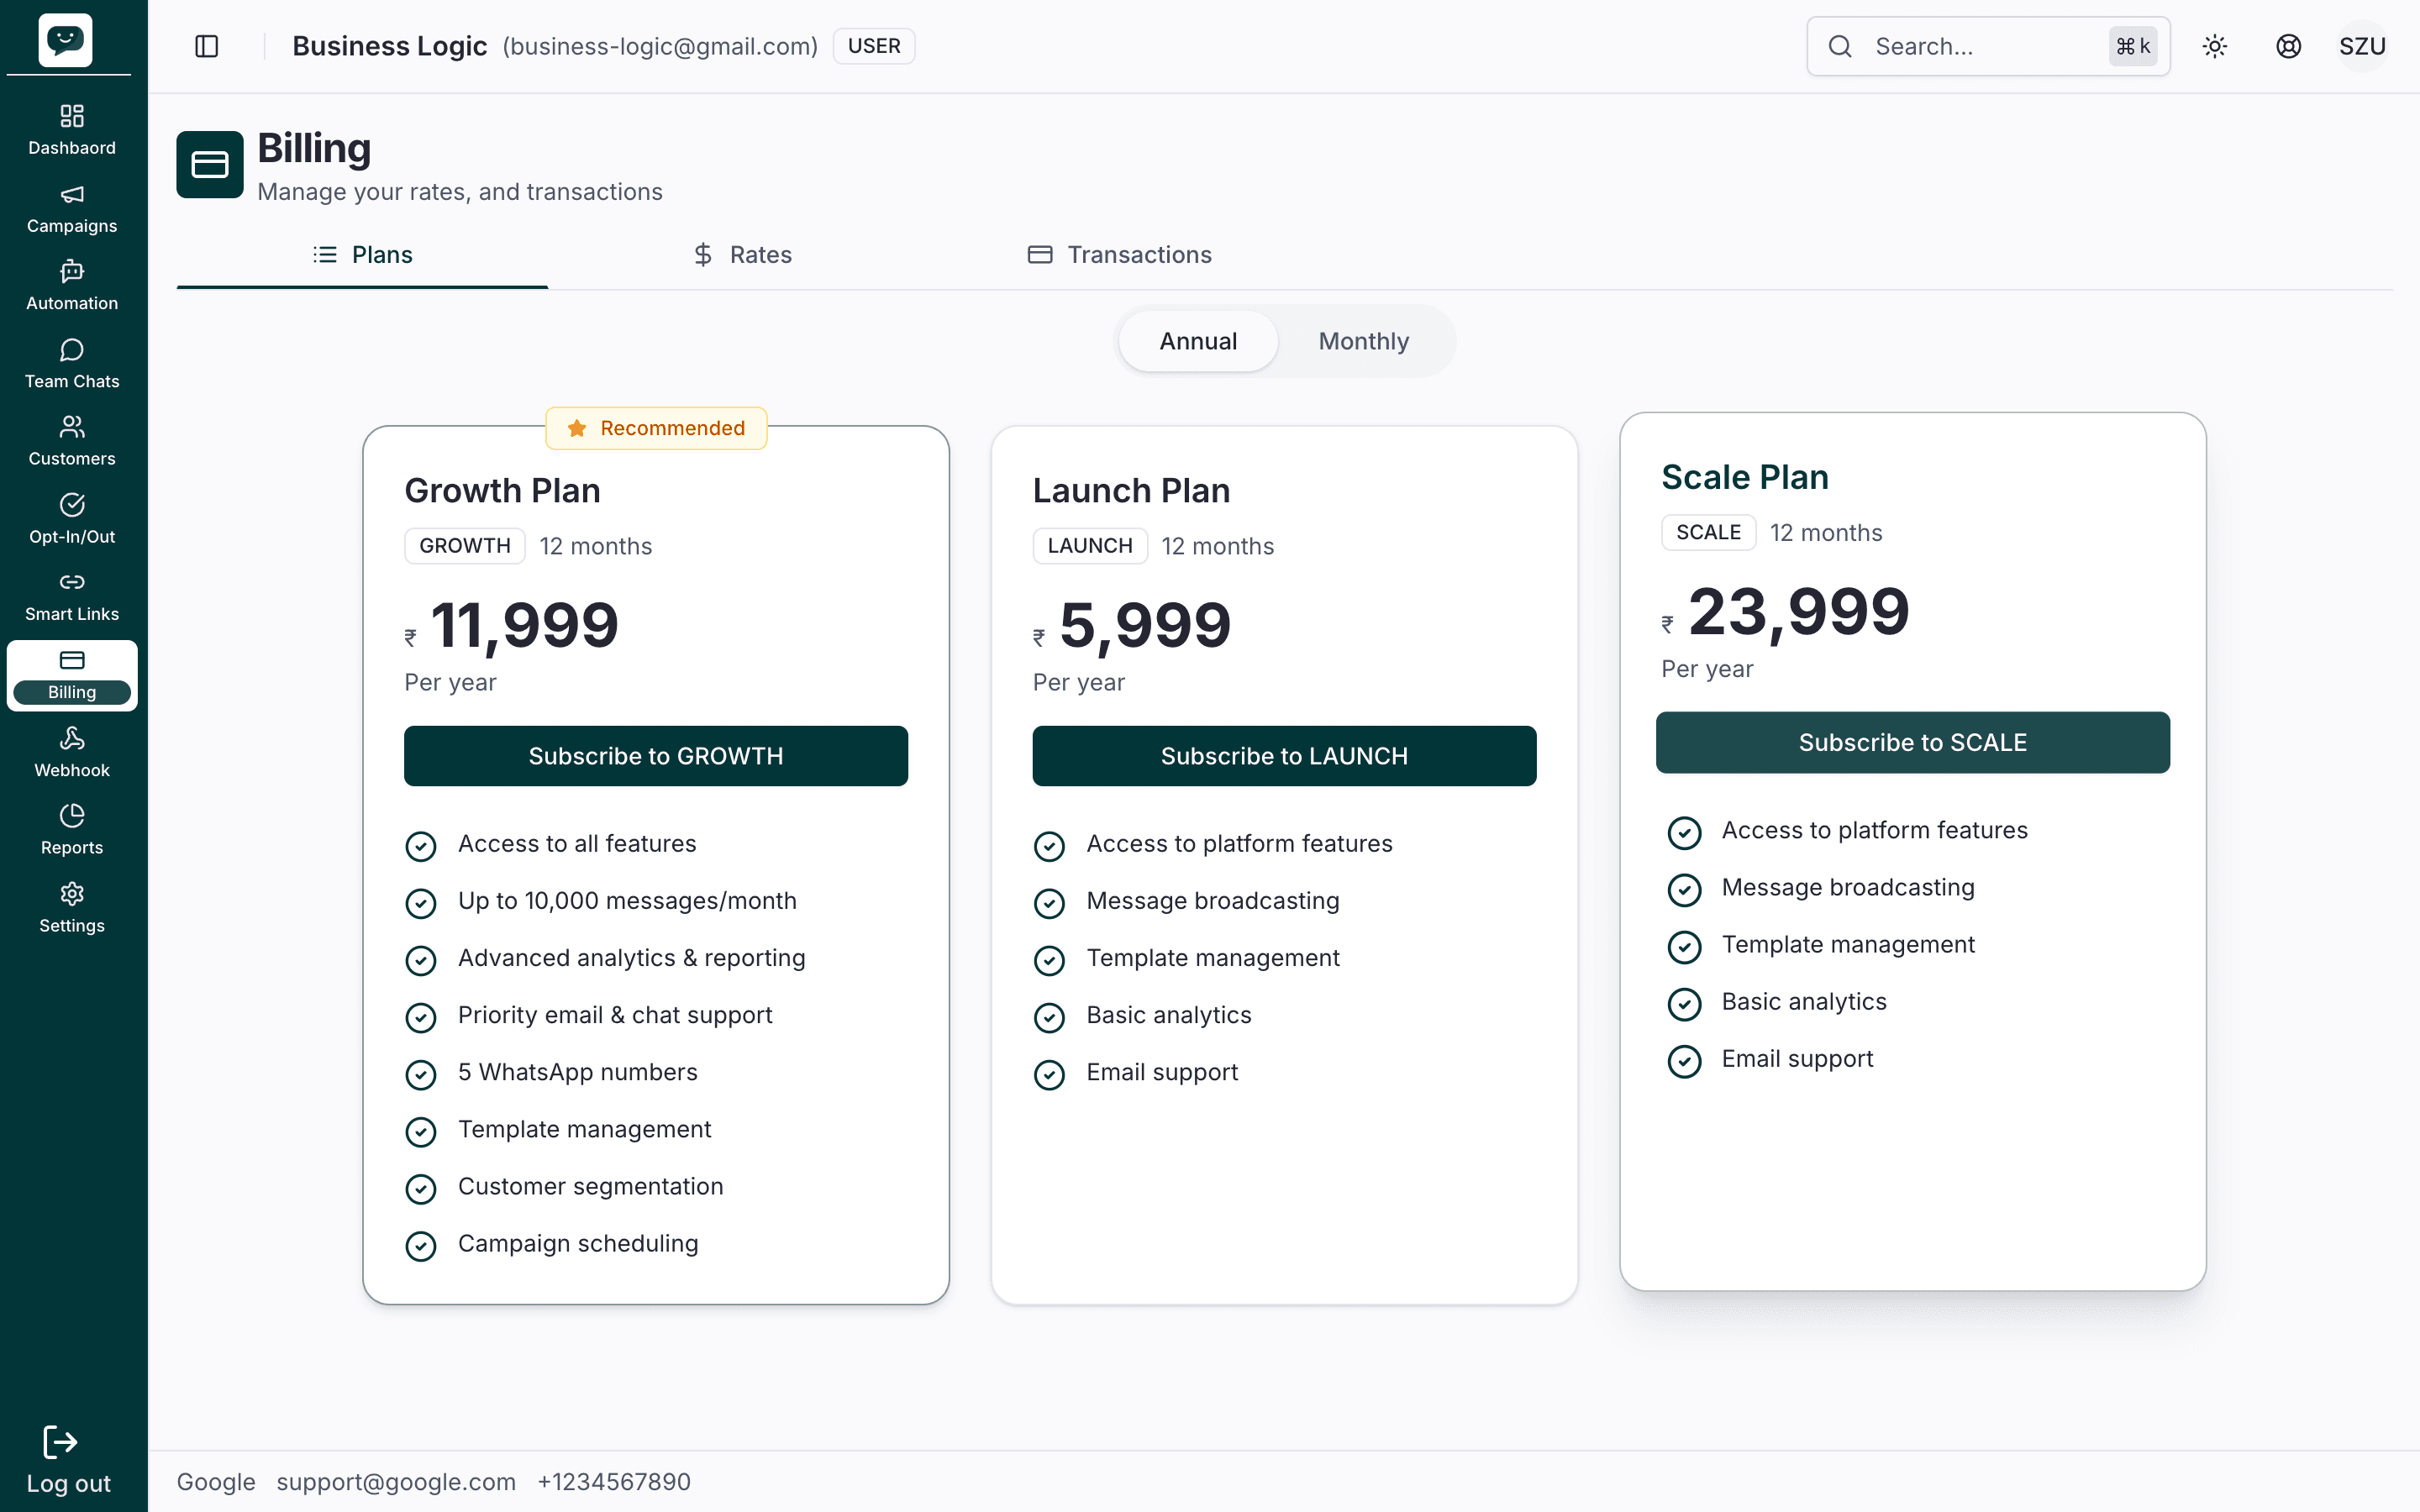
Task: Click 'Up to 10,000 messages/month' item
Action: pos(627,901)
